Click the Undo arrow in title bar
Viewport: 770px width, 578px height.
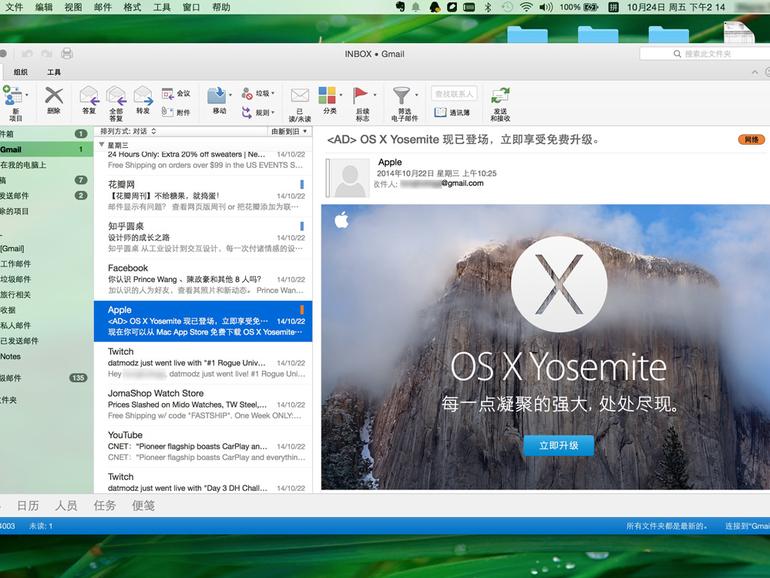[x=27, y=54]
